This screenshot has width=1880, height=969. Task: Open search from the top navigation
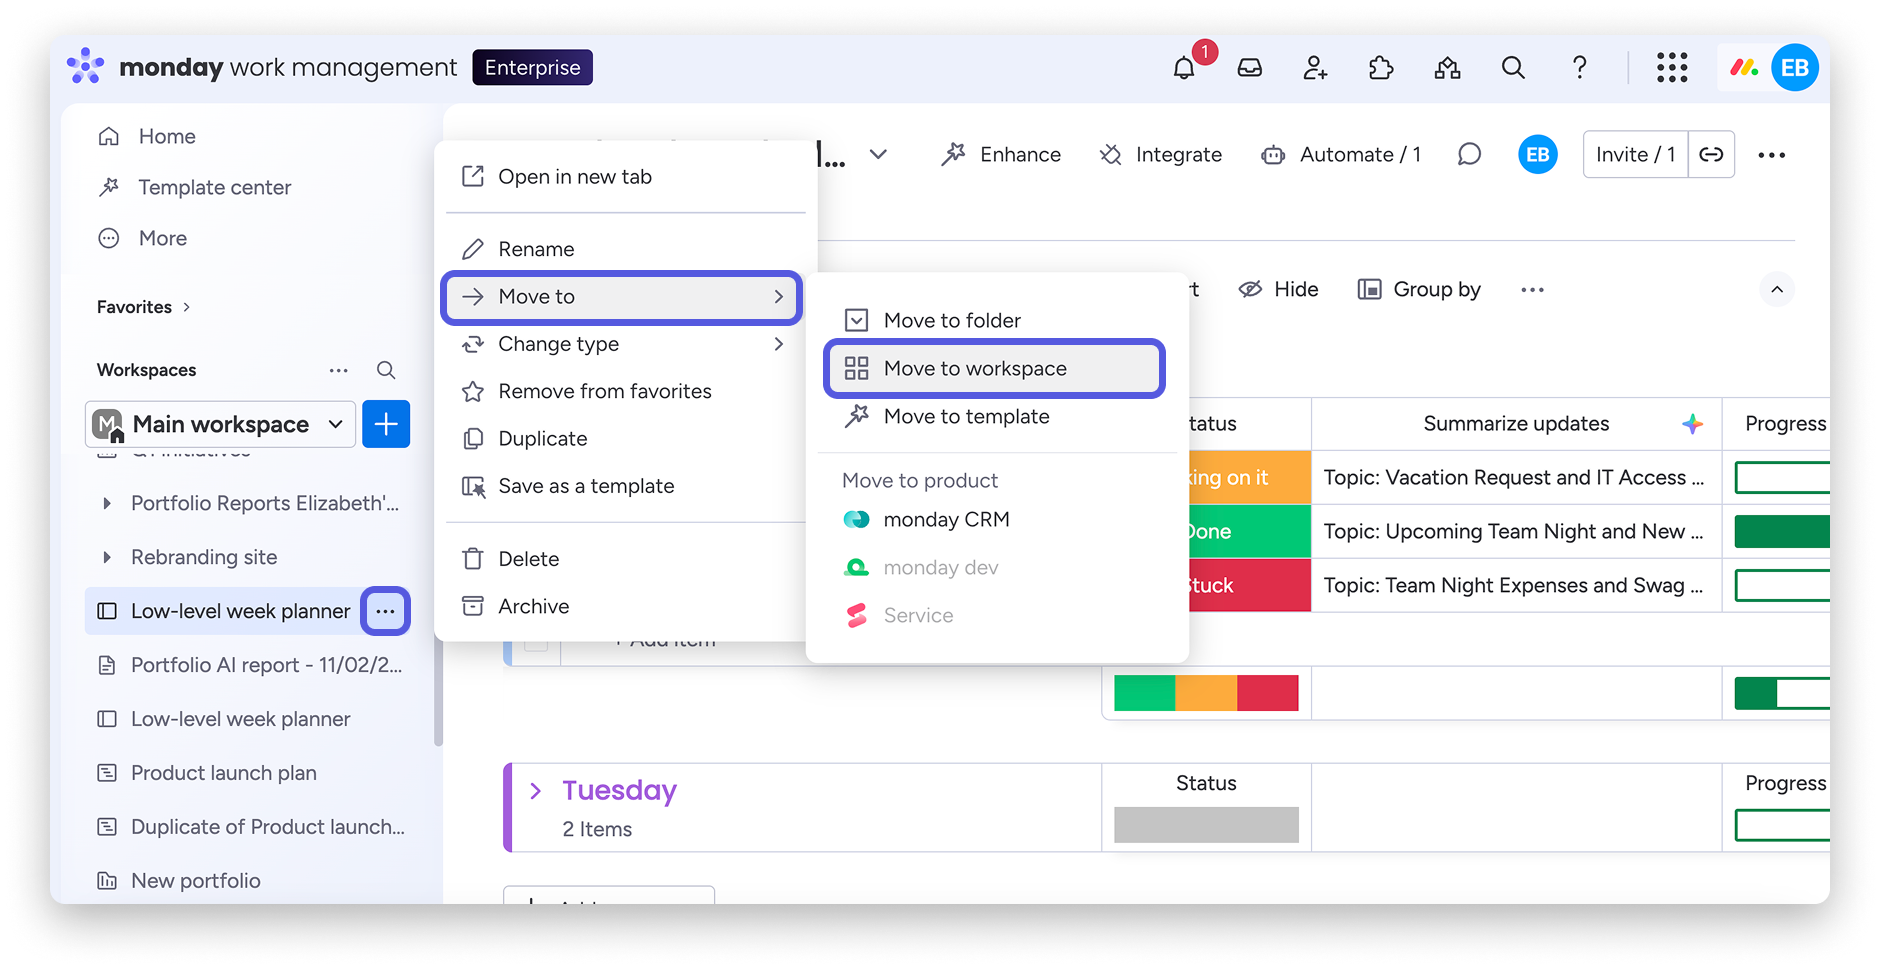tap(1512, 67)
